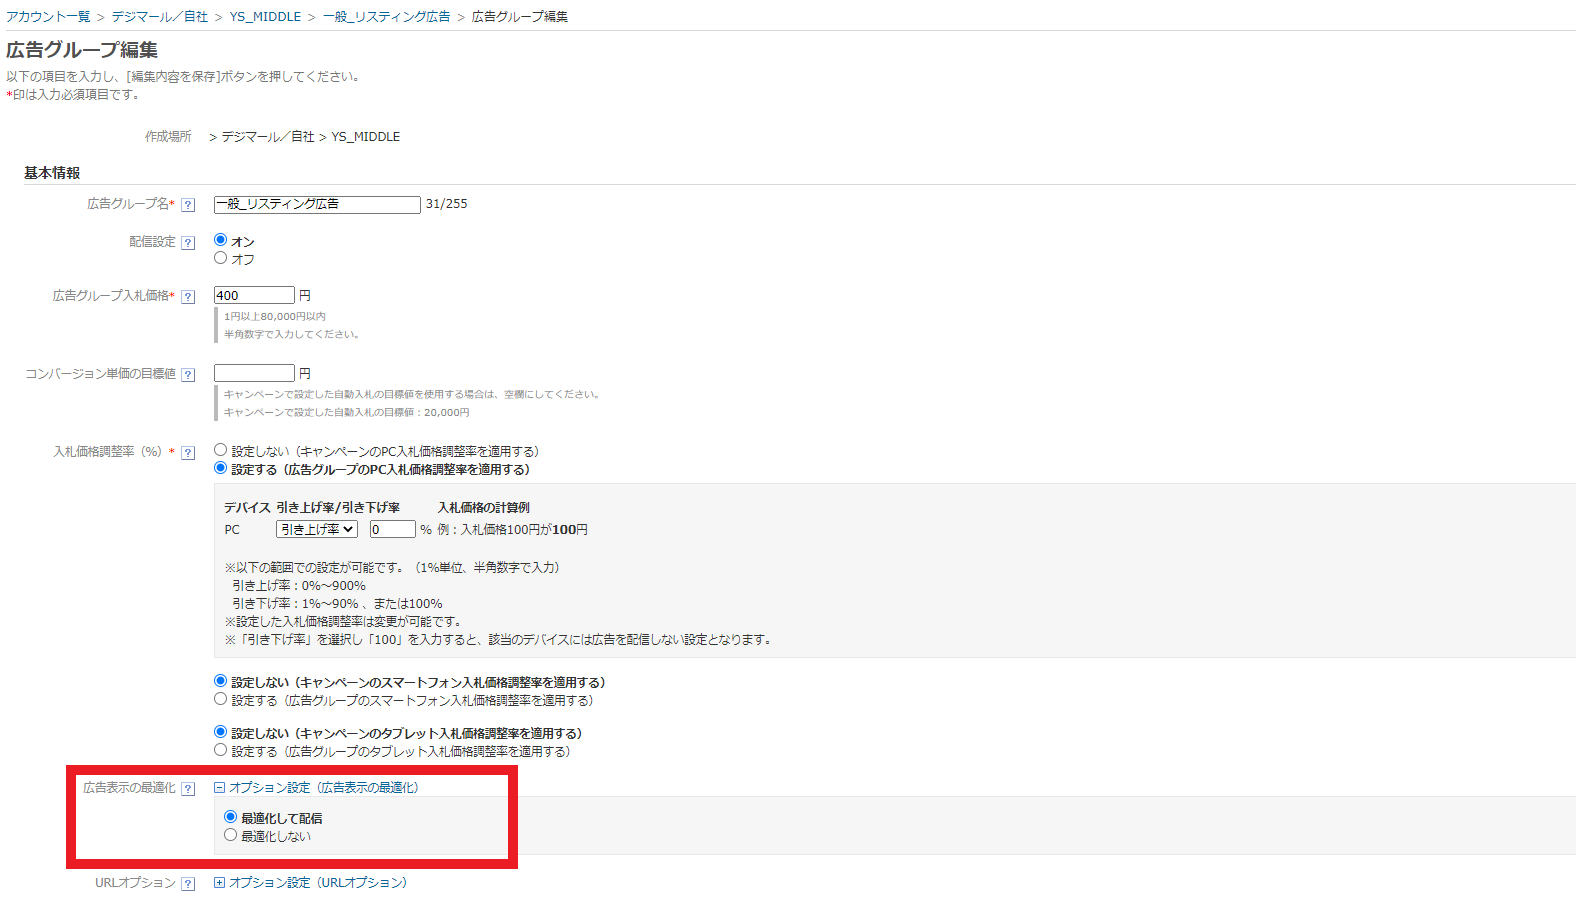Choose 設定しない for PC bid adjustment
Screen dimensions: 1576x915
pyautogui.click(x=221, y=450)
